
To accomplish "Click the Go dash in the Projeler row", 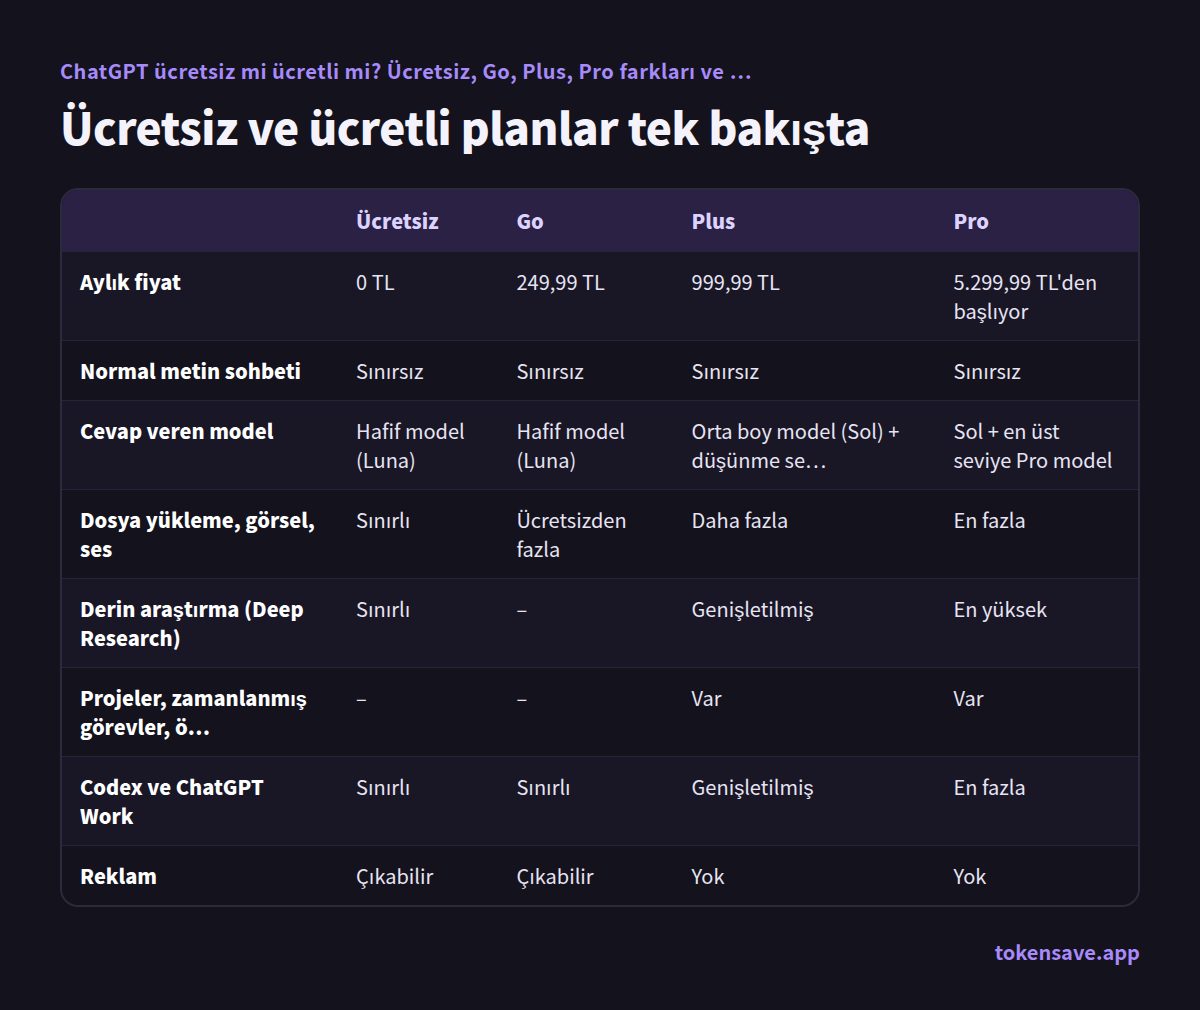I will (522, 699).
